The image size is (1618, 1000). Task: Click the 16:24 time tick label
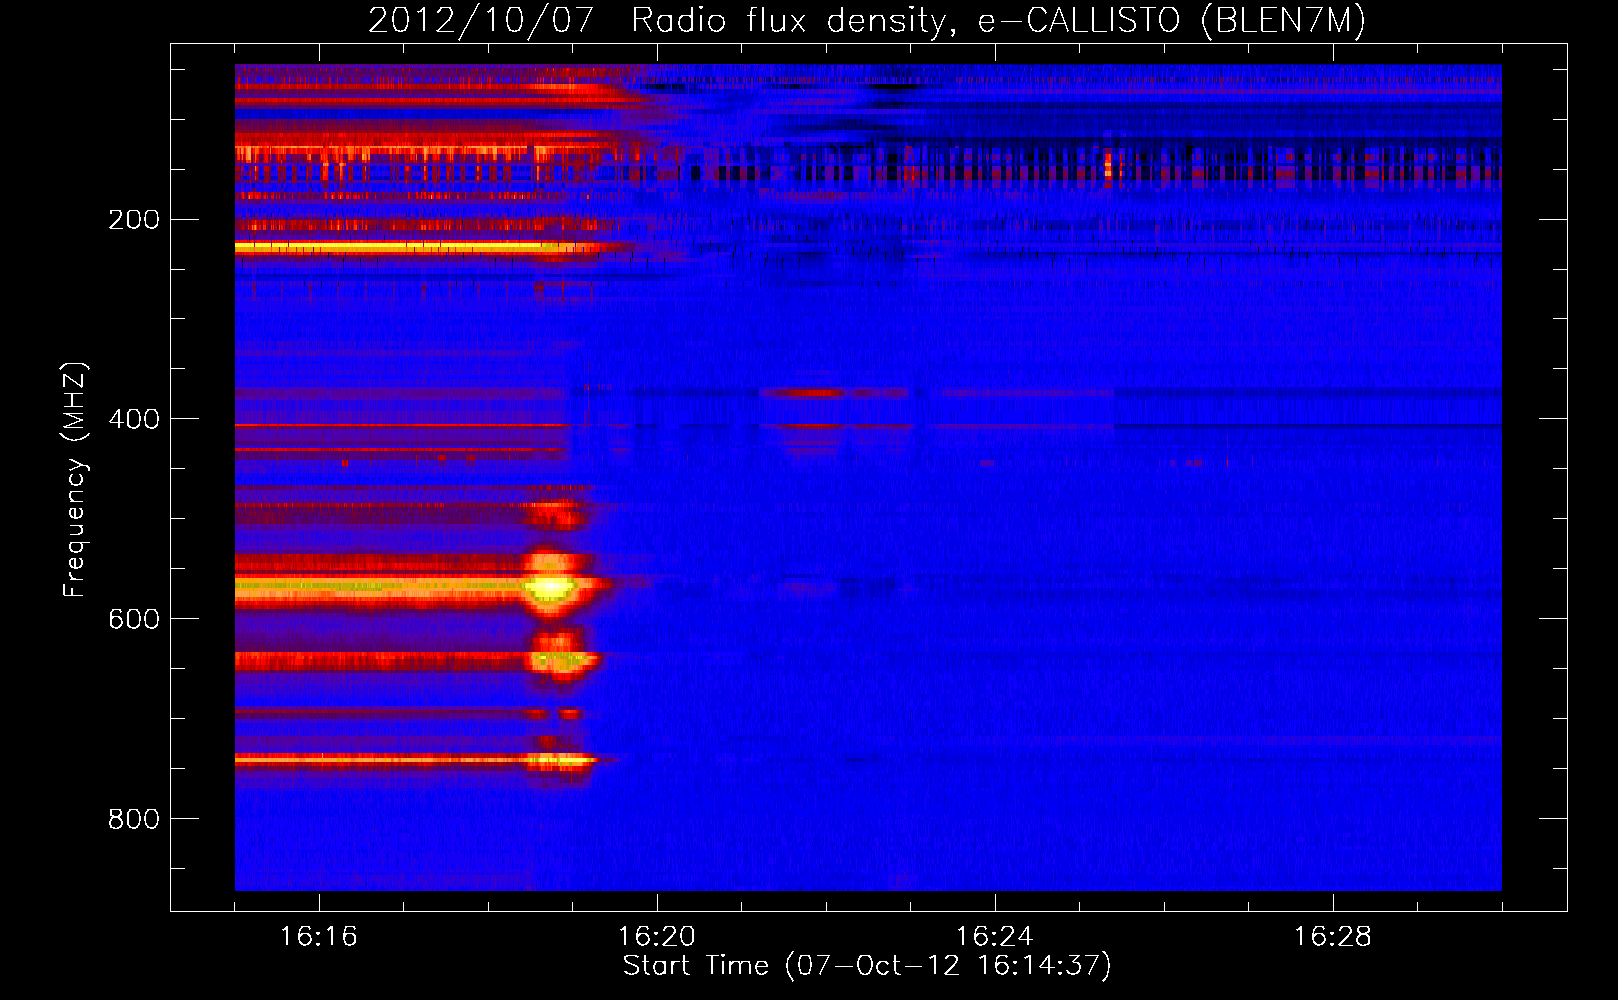pyautogui.click(x=995, y=936)
